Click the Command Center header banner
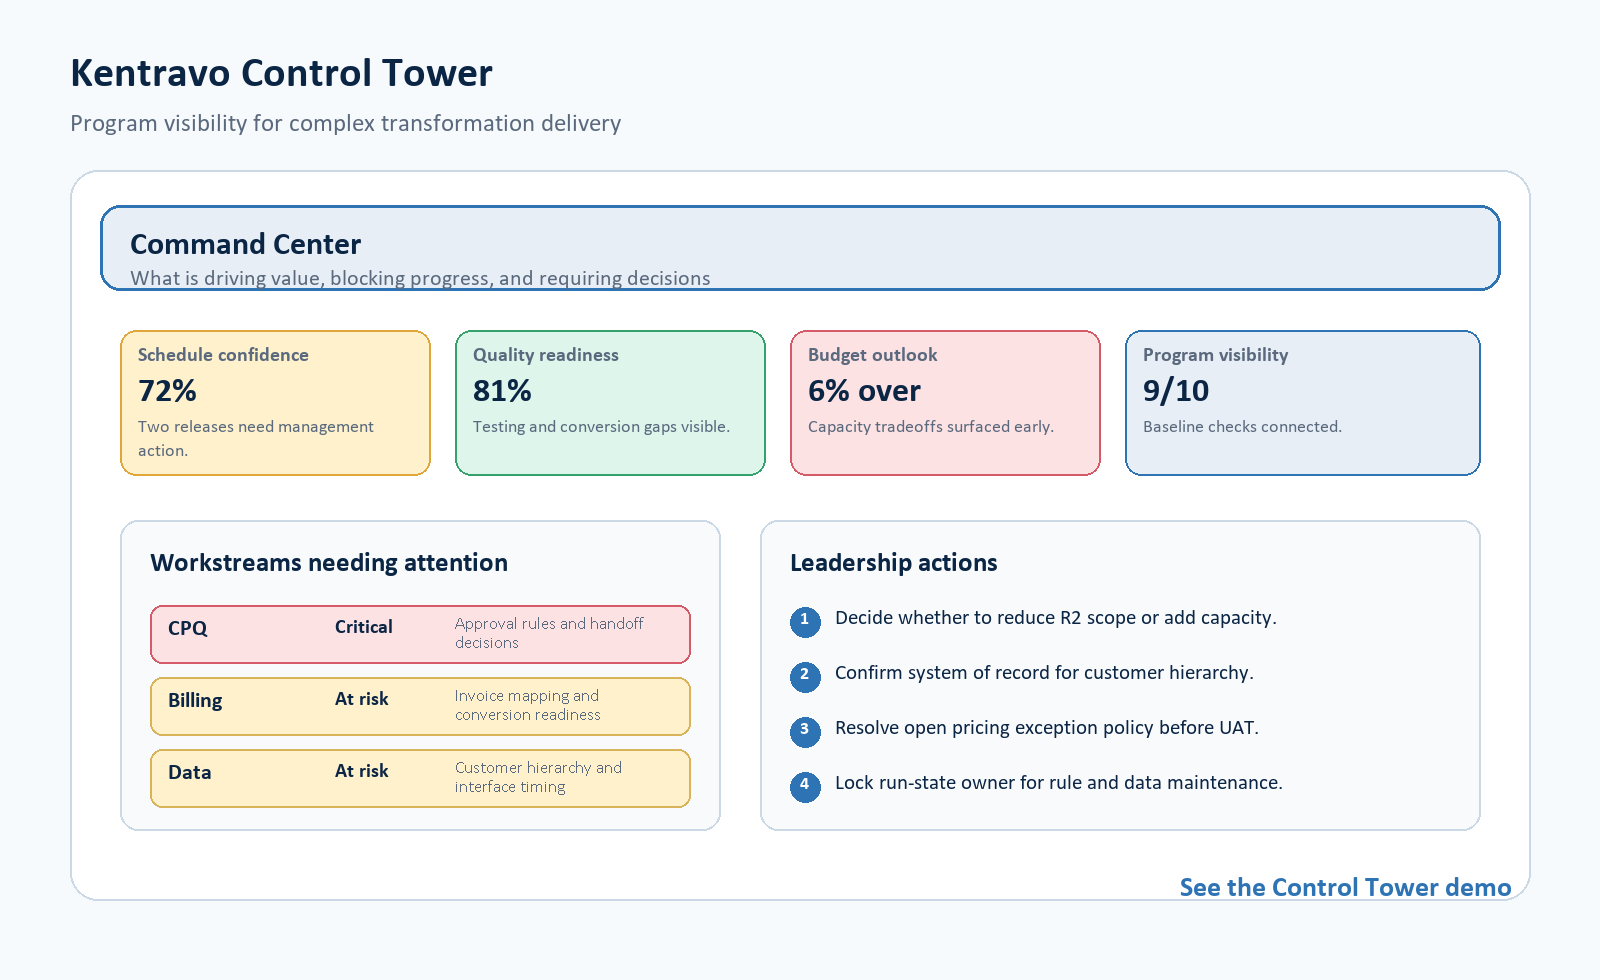Viewport: 1600px width, 980px height. [x=800, y=248]
